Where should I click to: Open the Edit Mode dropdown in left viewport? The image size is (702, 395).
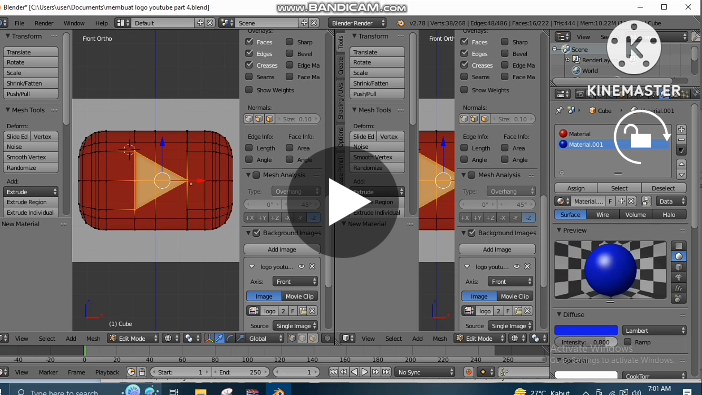point(133,339)
